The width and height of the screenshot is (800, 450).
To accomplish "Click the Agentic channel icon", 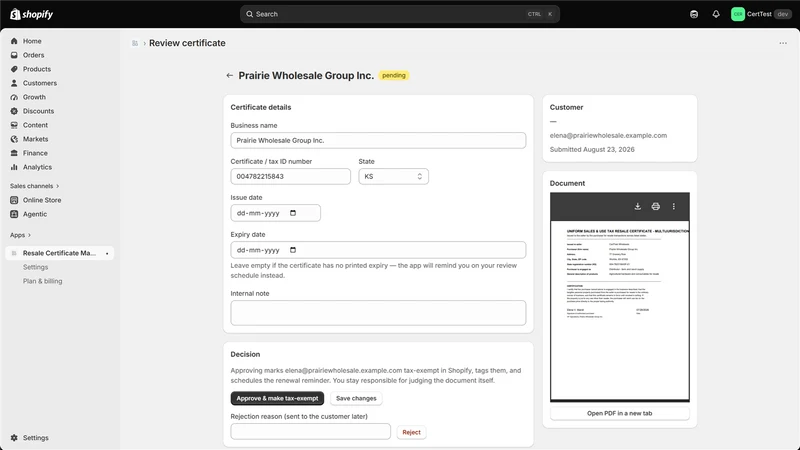I will 14,214.
